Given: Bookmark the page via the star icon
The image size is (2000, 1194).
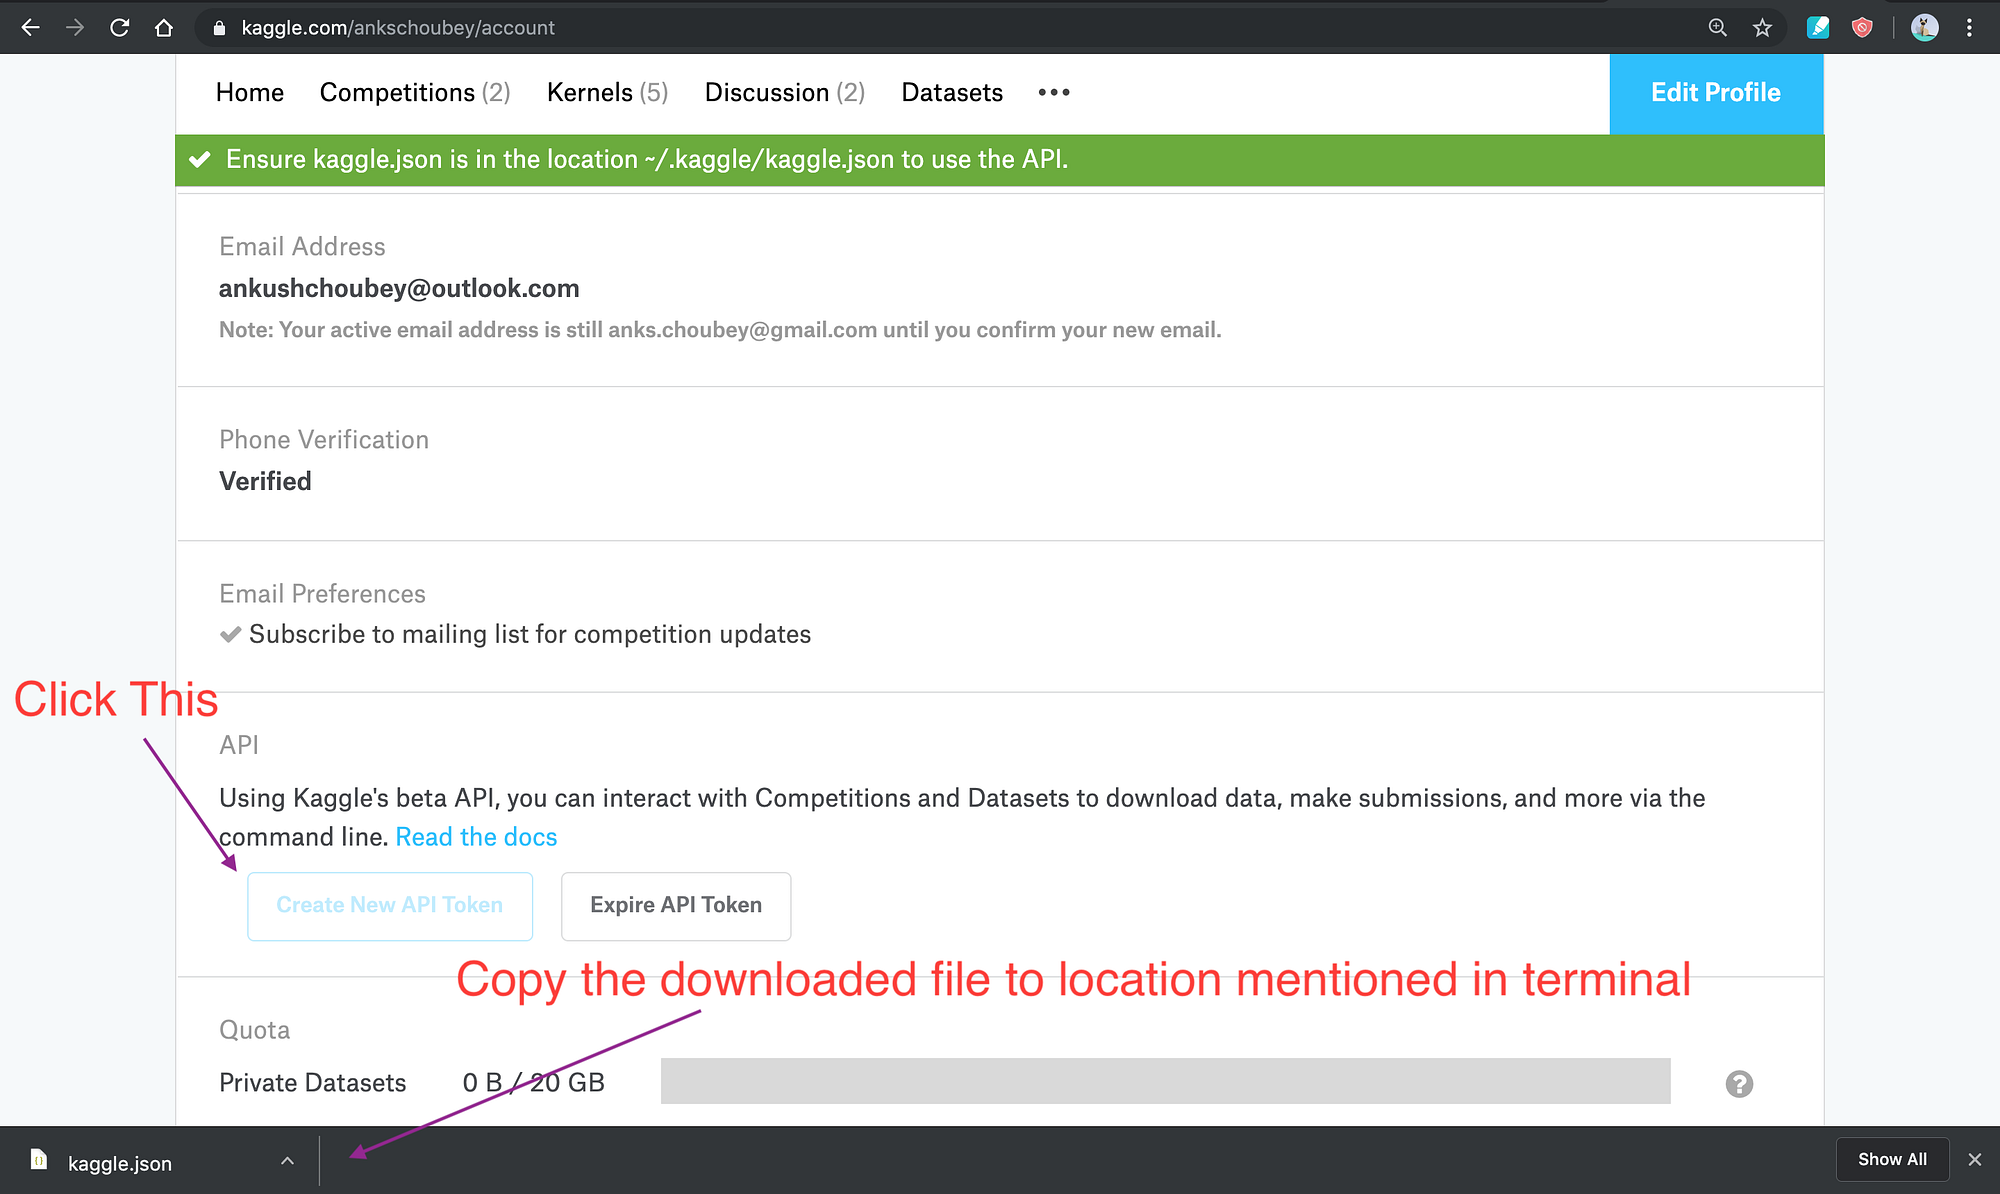Looking at the screenshot, I should [x=1762, y=27].
